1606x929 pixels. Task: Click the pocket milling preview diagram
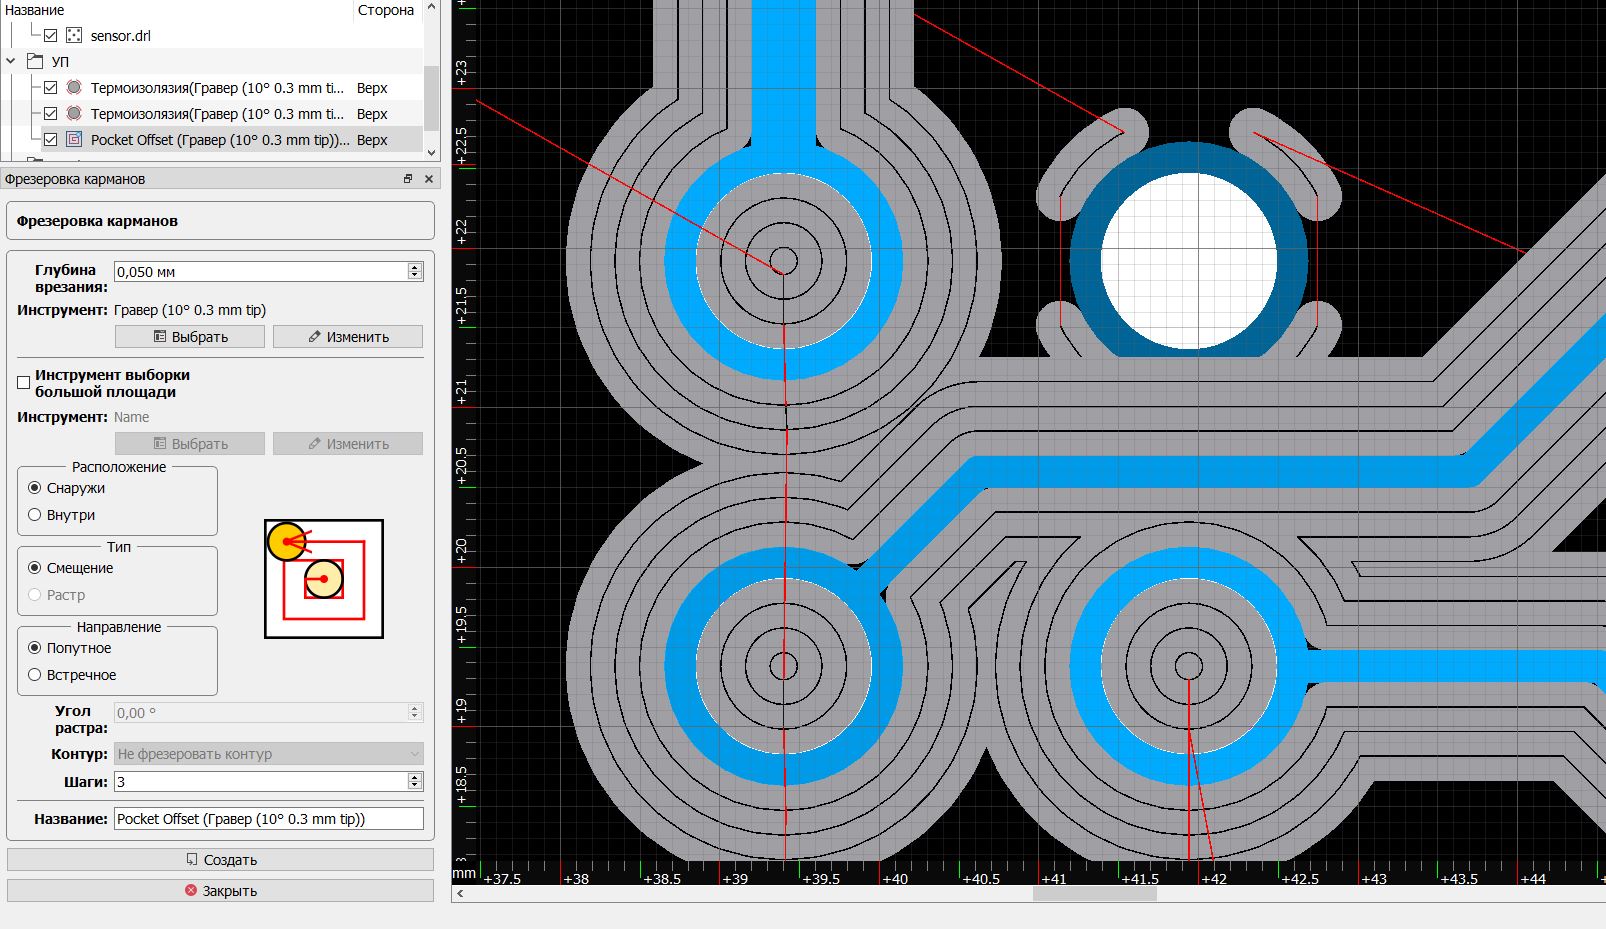[x=323, y=578]
